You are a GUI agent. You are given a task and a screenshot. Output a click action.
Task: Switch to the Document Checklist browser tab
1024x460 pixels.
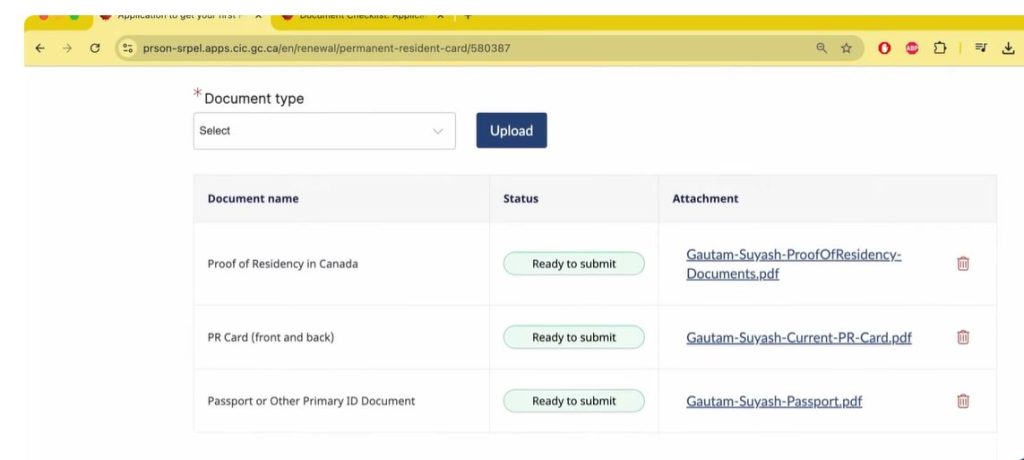point(362,16)
